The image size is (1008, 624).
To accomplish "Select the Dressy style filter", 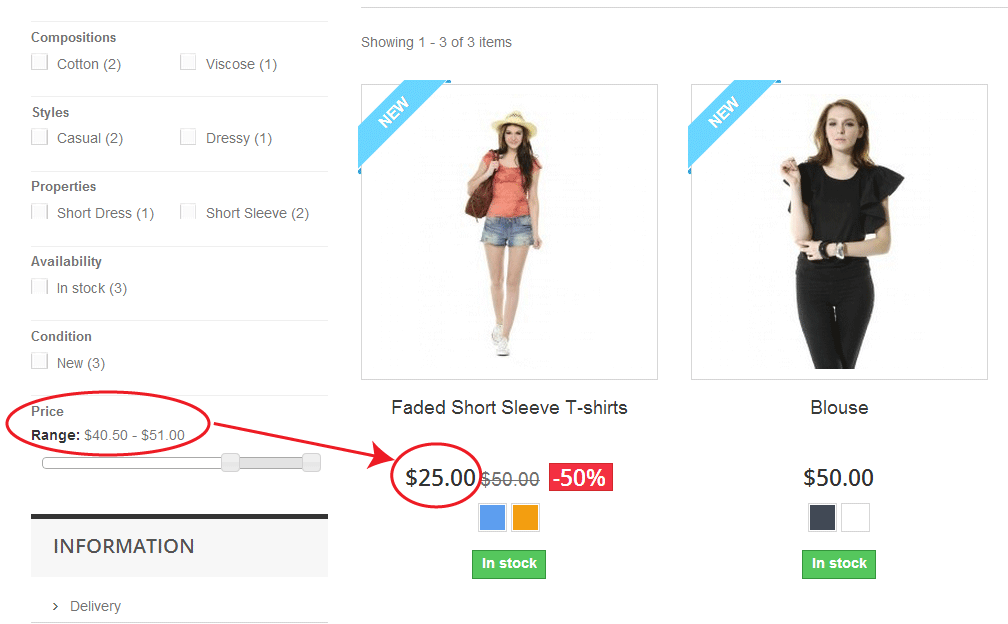I will [x=188, y=137].
